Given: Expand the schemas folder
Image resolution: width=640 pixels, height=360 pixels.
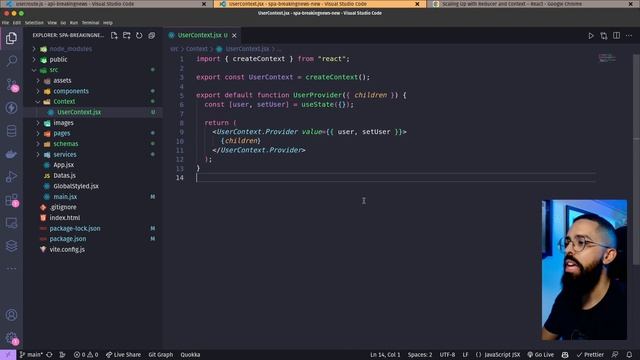Looking at the screenshot, I should tap(38, 144).
